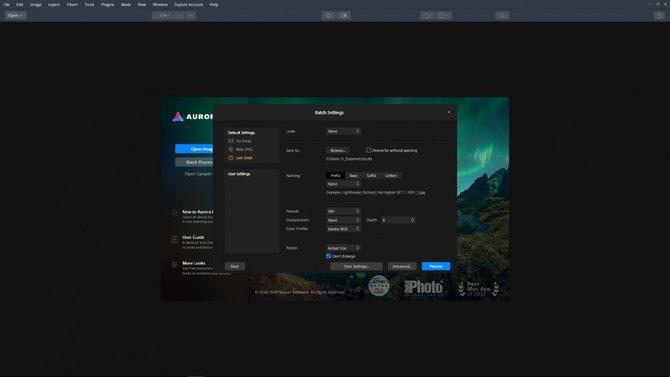Open the Image menu
The image size is (670, 377).
[x=35, y=4]
